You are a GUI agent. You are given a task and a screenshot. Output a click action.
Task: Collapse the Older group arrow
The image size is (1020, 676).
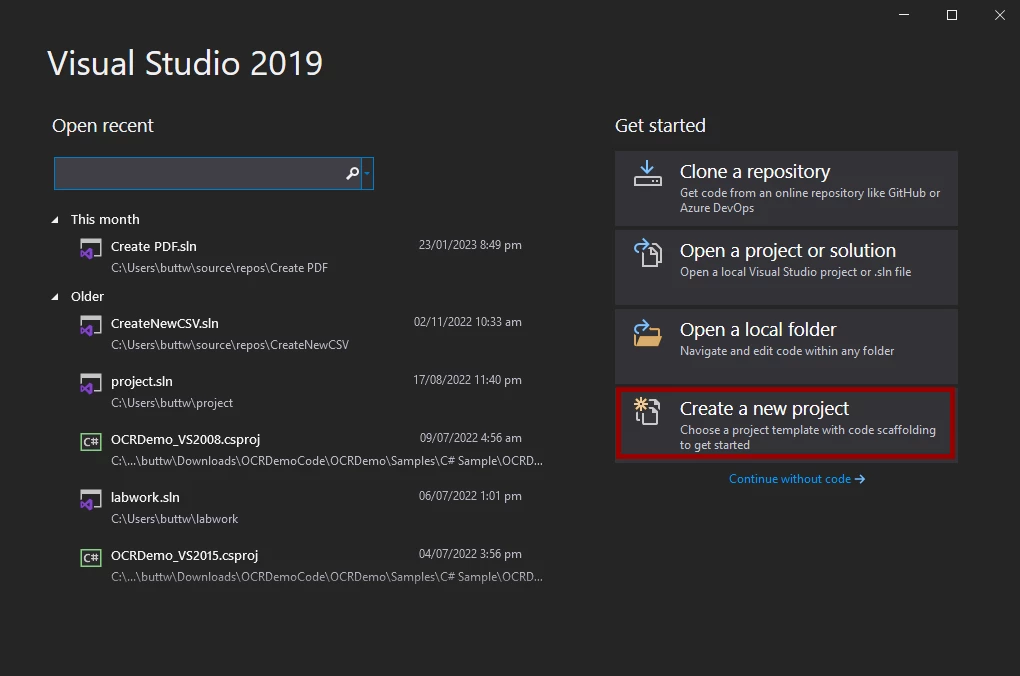point(56,297)
